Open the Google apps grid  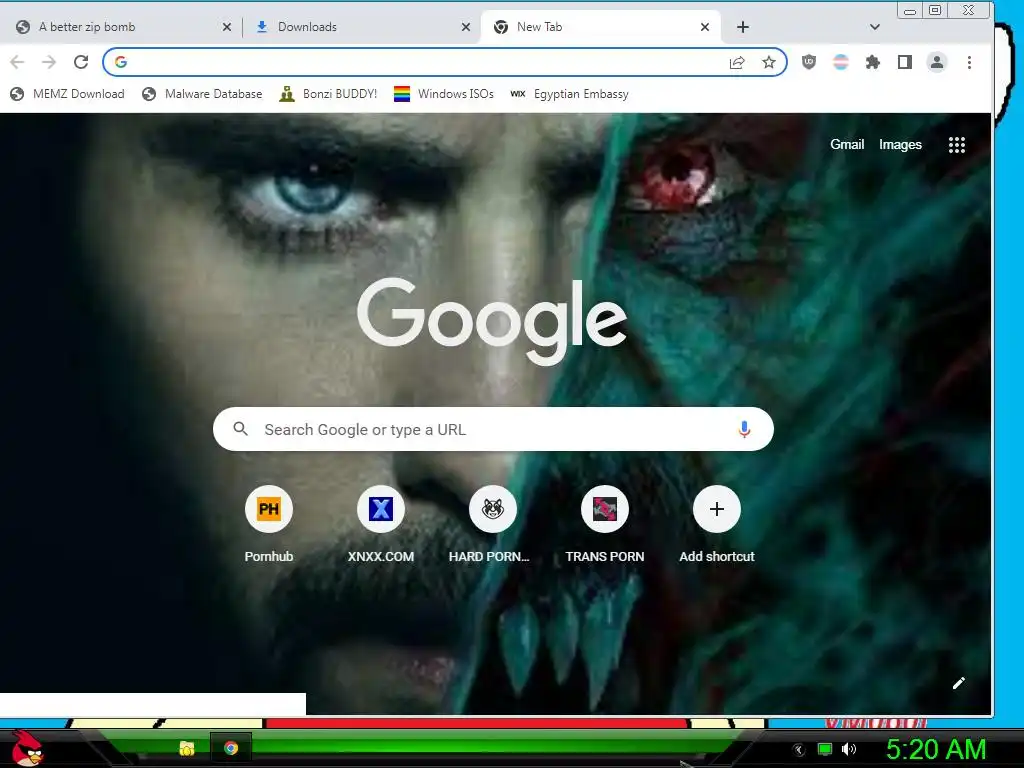click(957, 145)
